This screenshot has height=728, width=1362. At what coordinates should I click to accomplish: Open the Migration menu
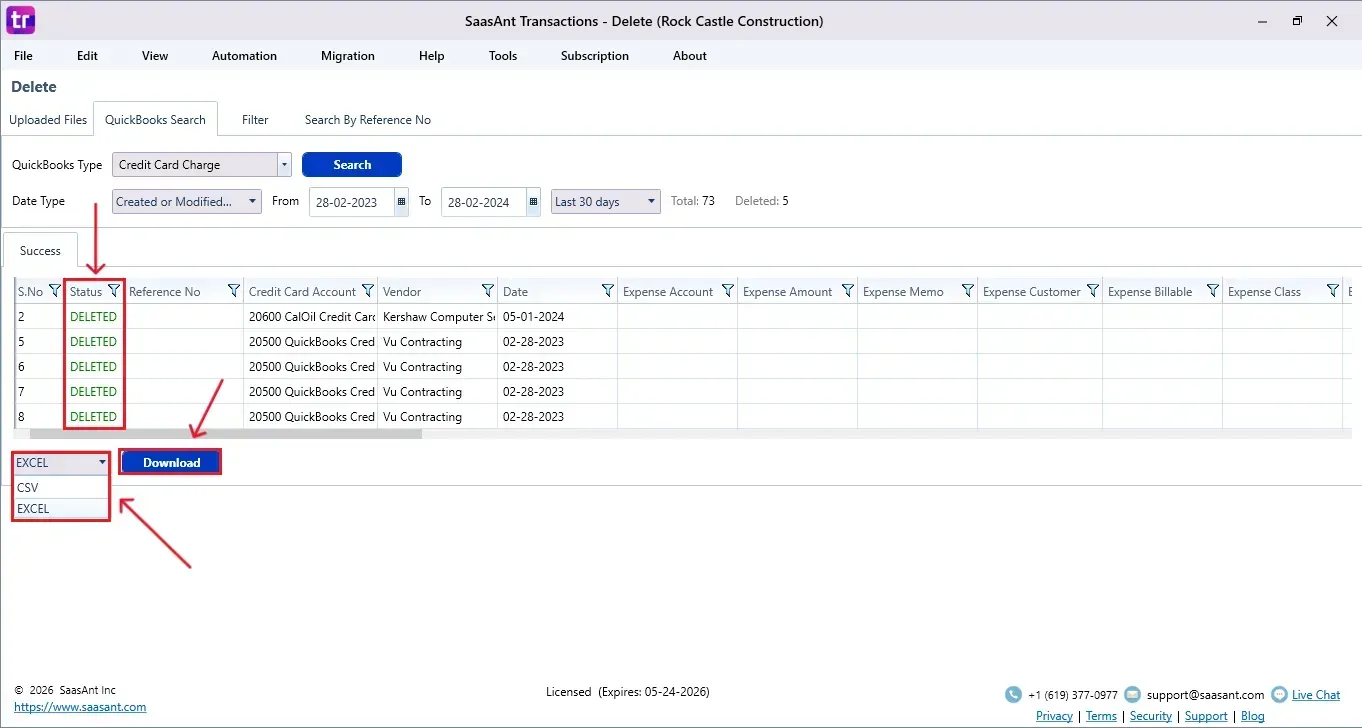[x=348, y=56]
